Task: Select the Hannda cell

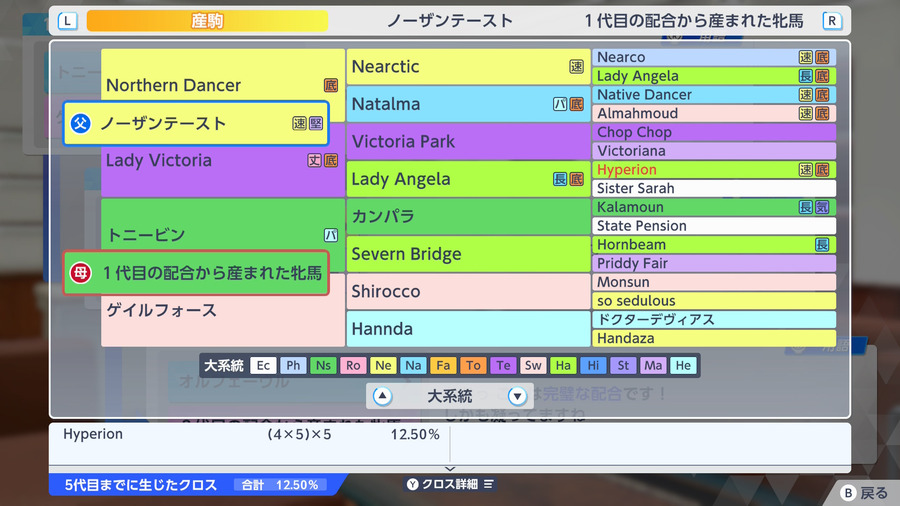Action: click(468, 329)
